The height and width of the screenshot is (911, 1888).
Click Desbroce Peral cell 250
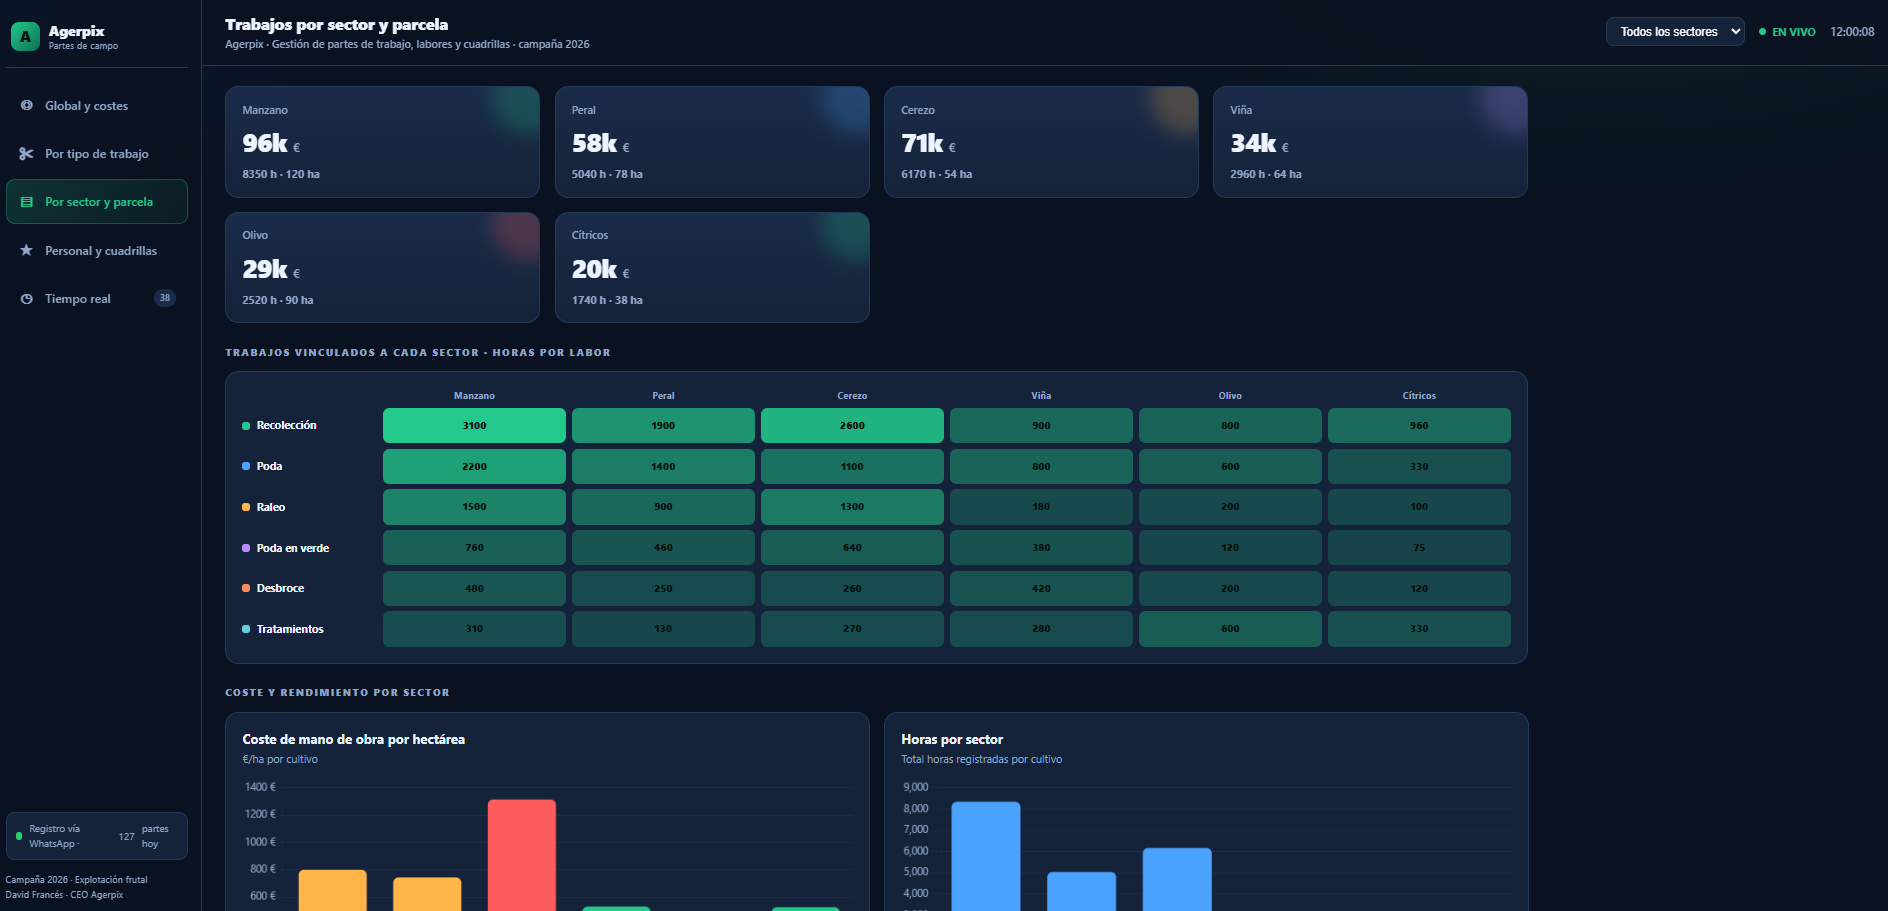pyautogui.click(x=663, y=588)
